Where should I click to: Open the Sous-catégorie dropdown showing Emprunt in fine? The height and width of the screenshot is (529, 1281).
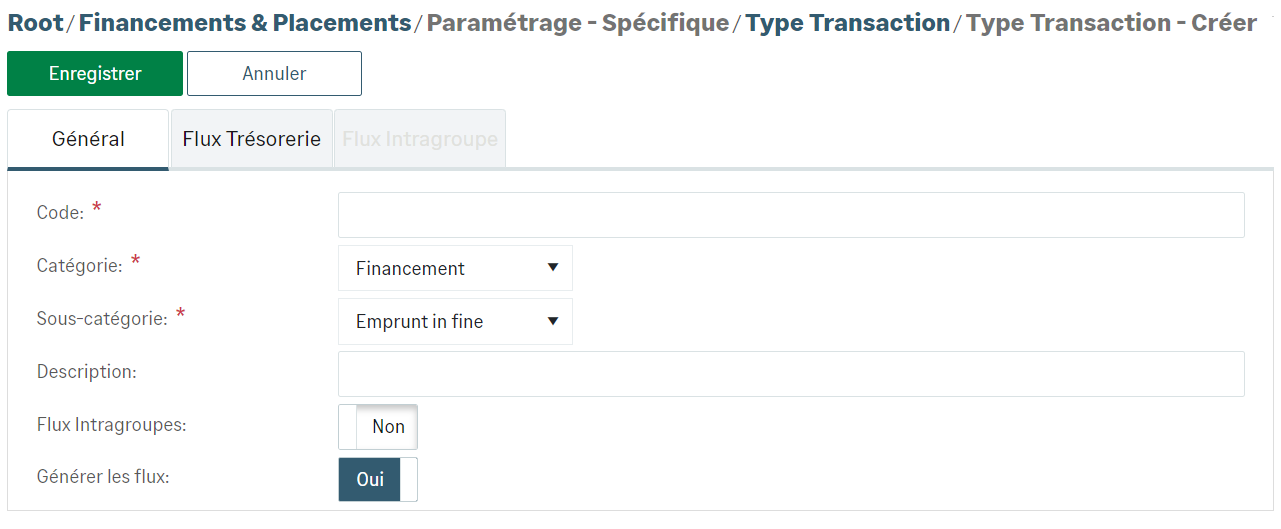point(455,321)
